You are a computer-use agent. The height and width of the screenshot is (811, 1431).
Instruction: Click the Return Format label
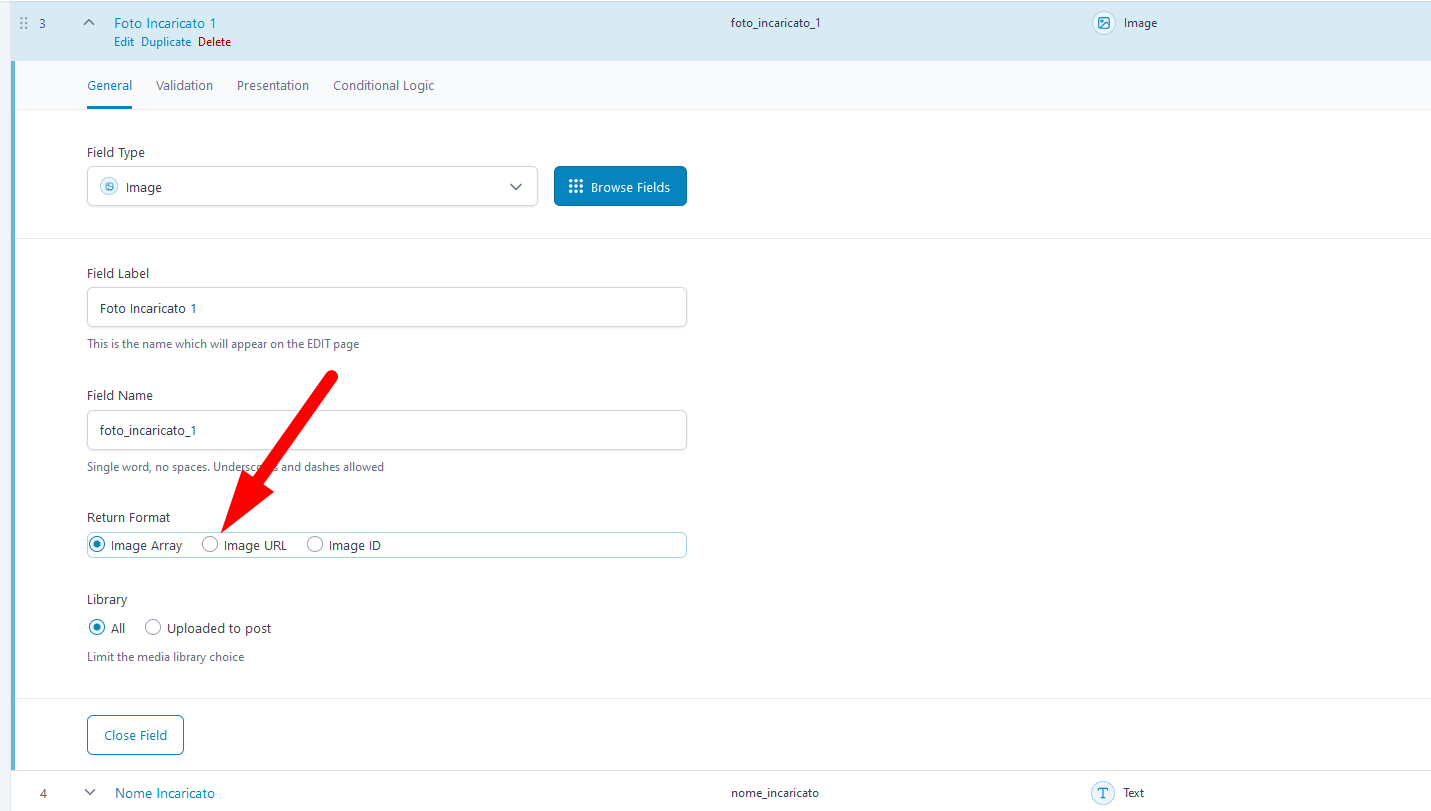click(129, 517)
